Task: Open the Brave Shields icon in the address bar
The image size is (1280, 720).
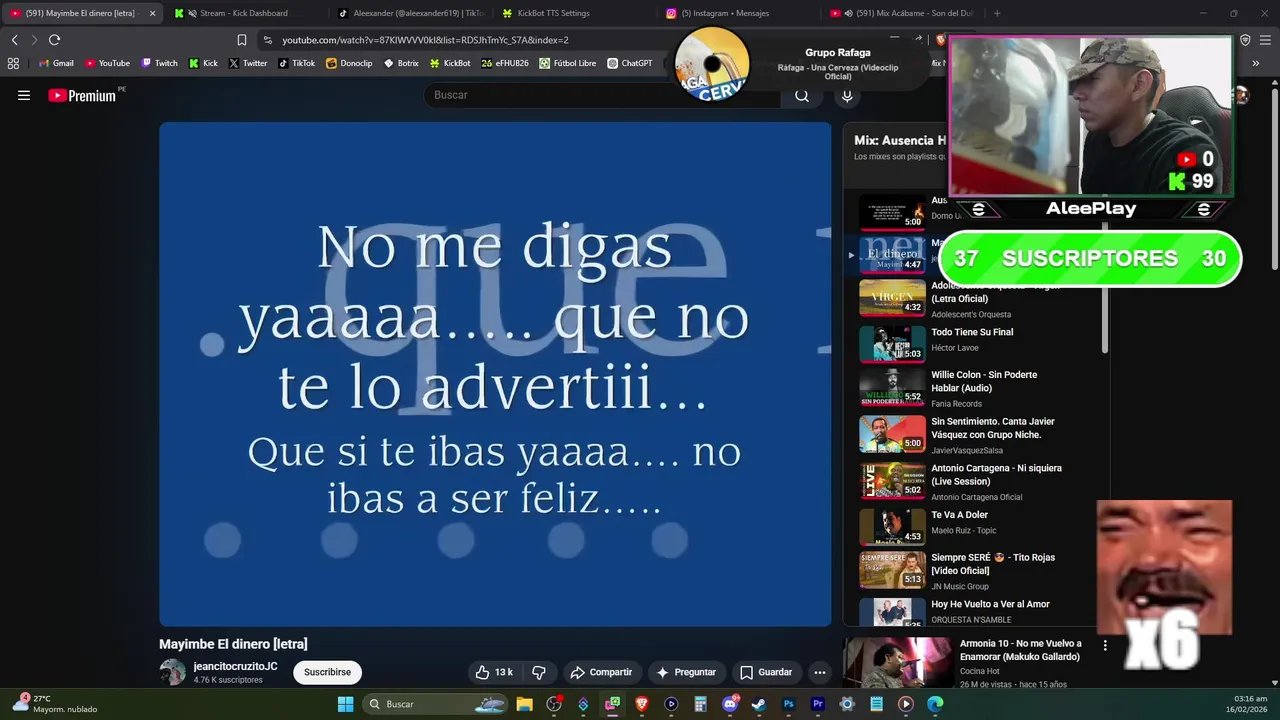Action: [940, 40]
